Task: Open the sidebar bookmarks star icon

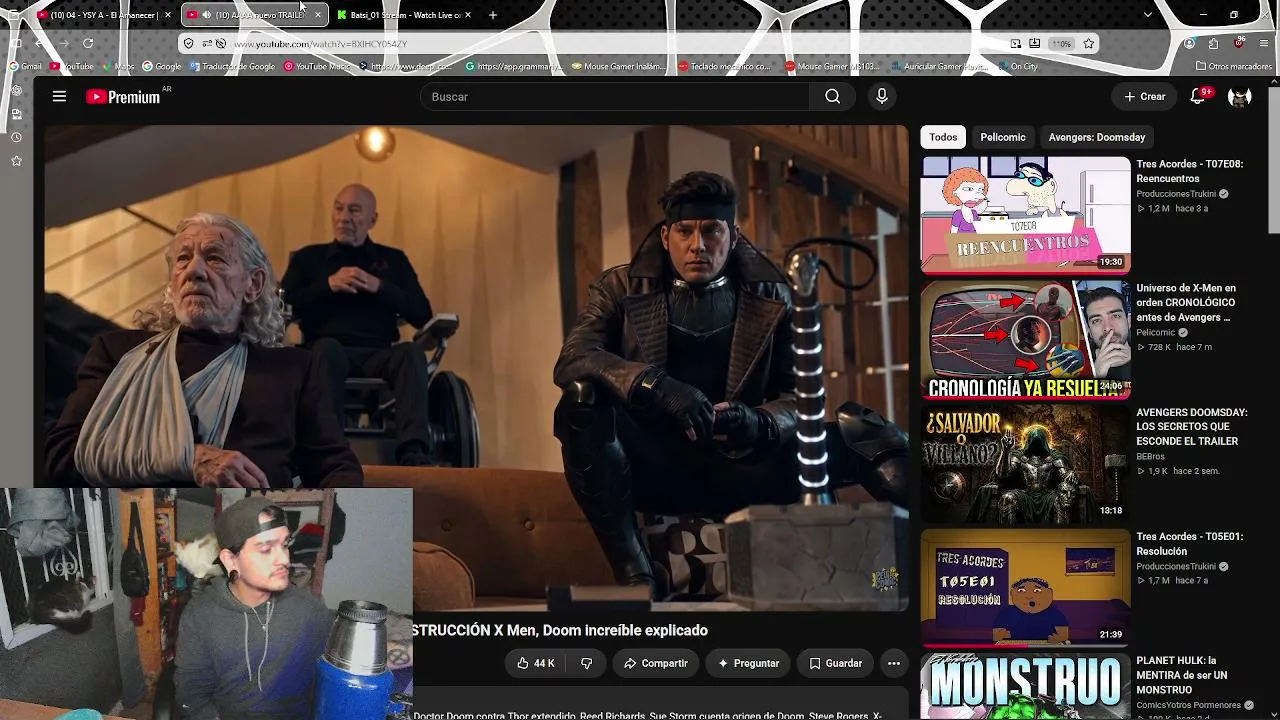Action: [x=16, y=160]
